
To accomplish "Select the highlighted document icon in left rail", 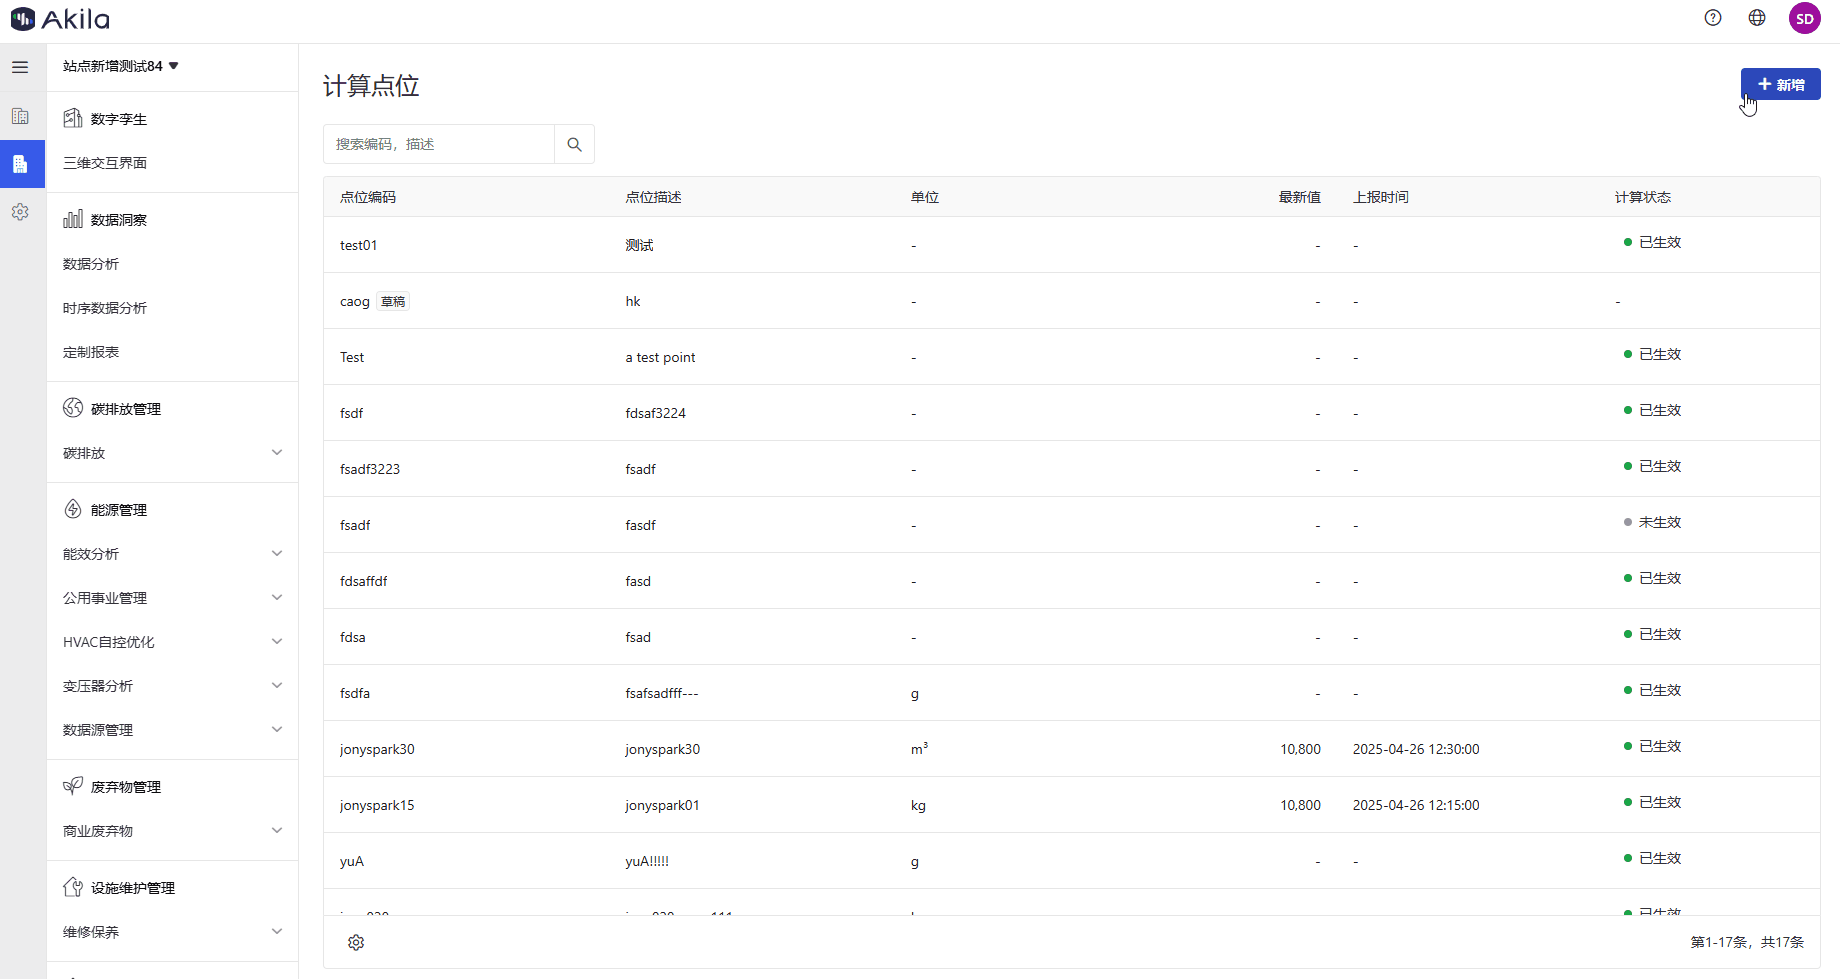I will [x=20, y=164].
